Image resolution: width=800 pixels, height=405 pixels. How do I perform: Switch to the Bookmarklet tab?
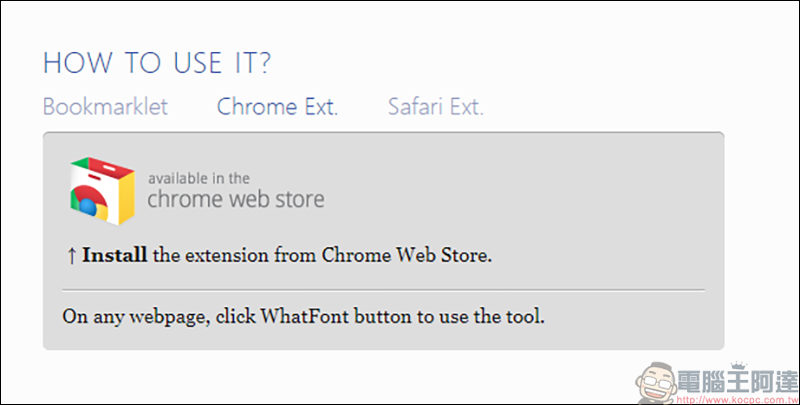[x=106, y=107]
